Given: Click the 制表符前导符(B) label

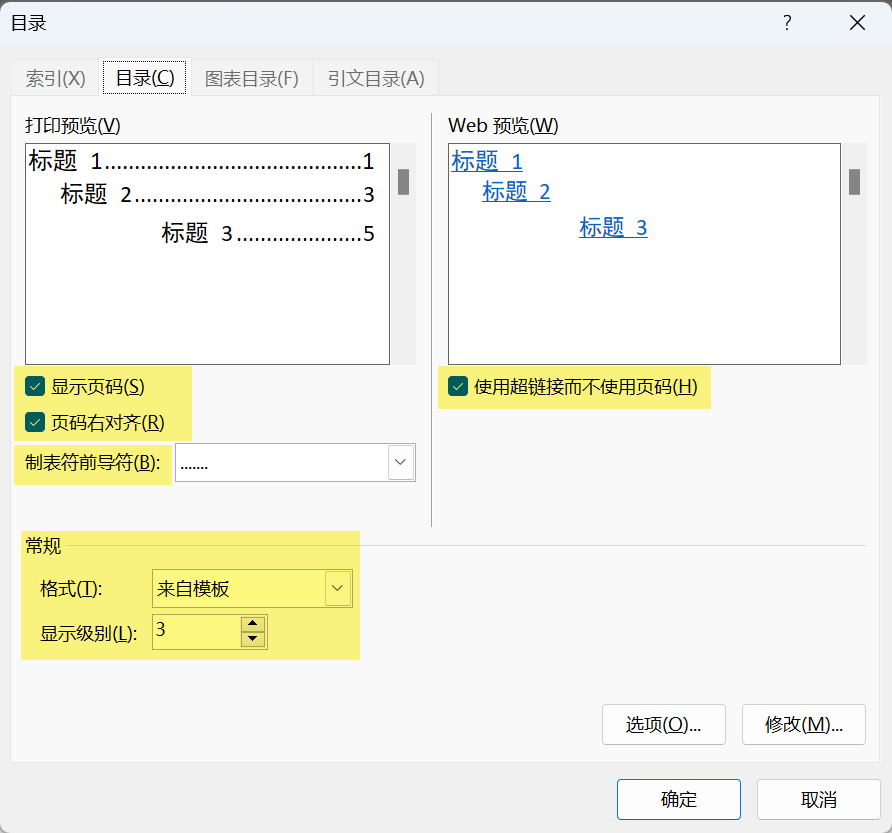Looking at the screenshot, I should click(92, 462).
